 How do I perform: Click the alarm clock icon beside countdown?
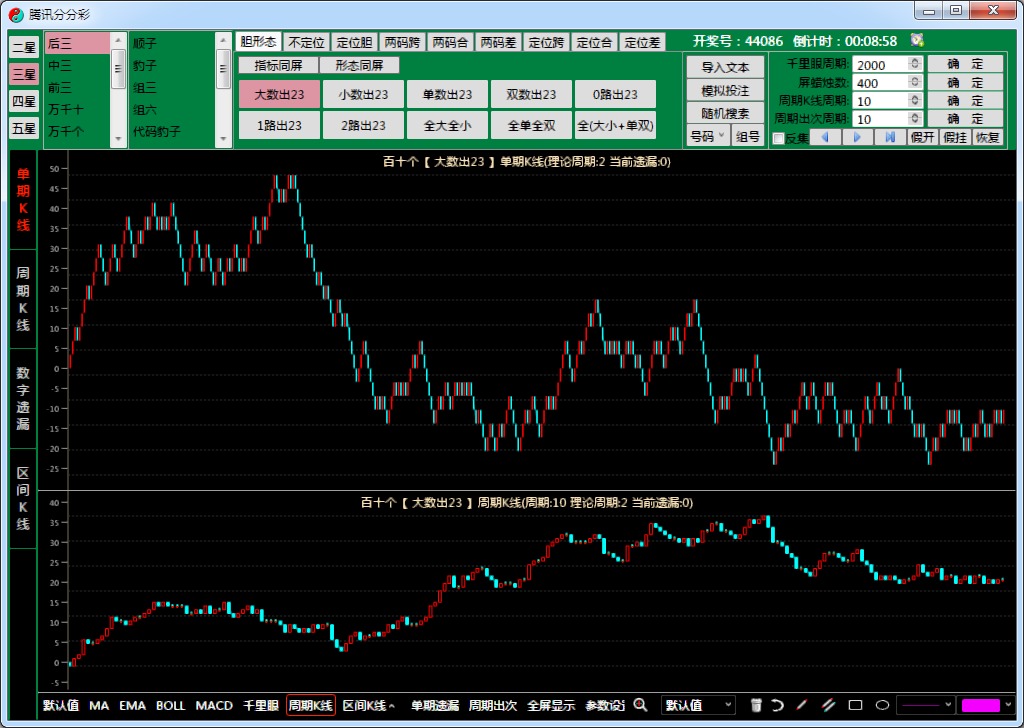(917, 41)
